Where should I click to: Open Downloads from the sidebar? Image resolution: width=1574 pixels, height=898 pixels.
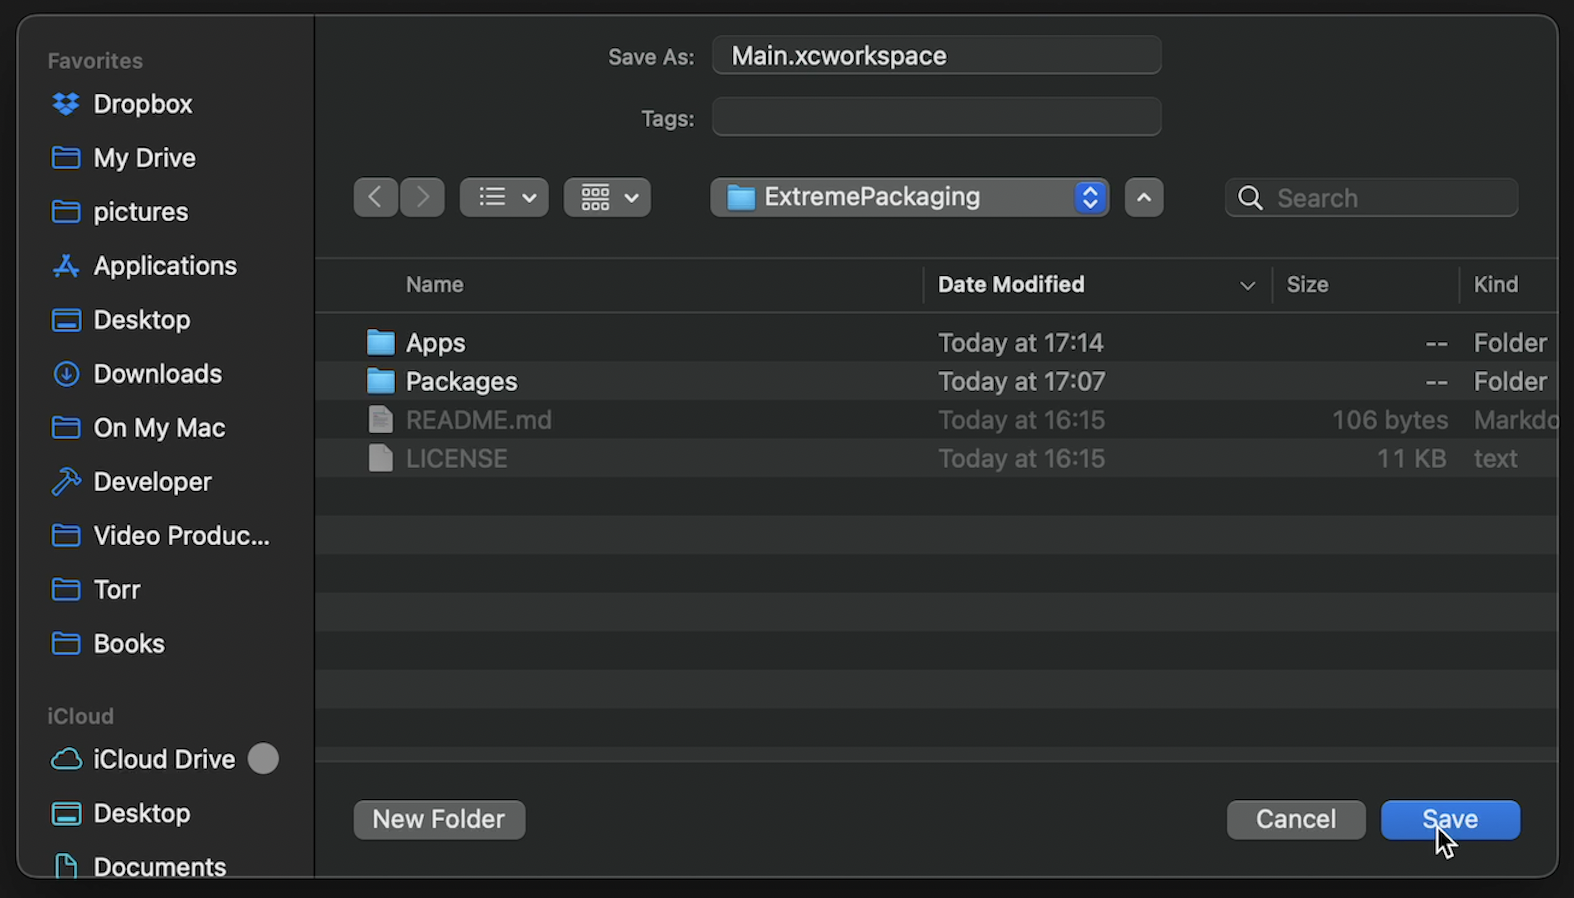(157, 374)
